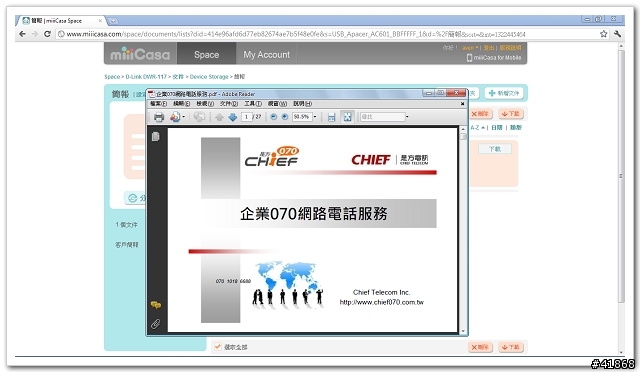
Task: Click the Reader scrollbar down arrow
Action: point(463,331)
